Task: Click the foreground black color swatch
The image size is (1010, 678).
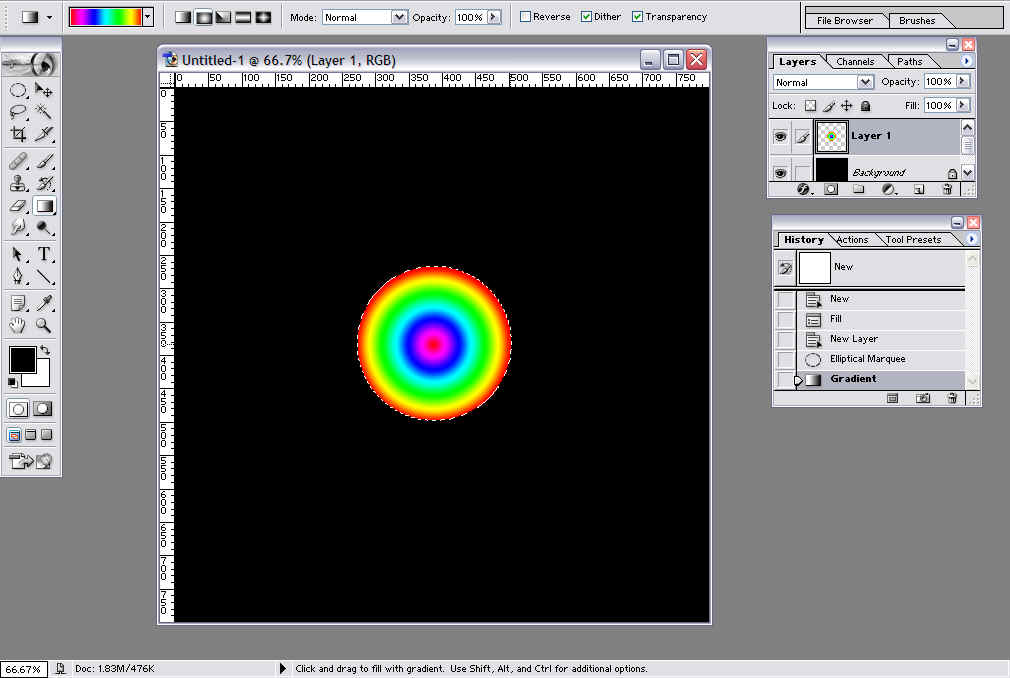Action: pyautogui.click(x=23, y=359)
